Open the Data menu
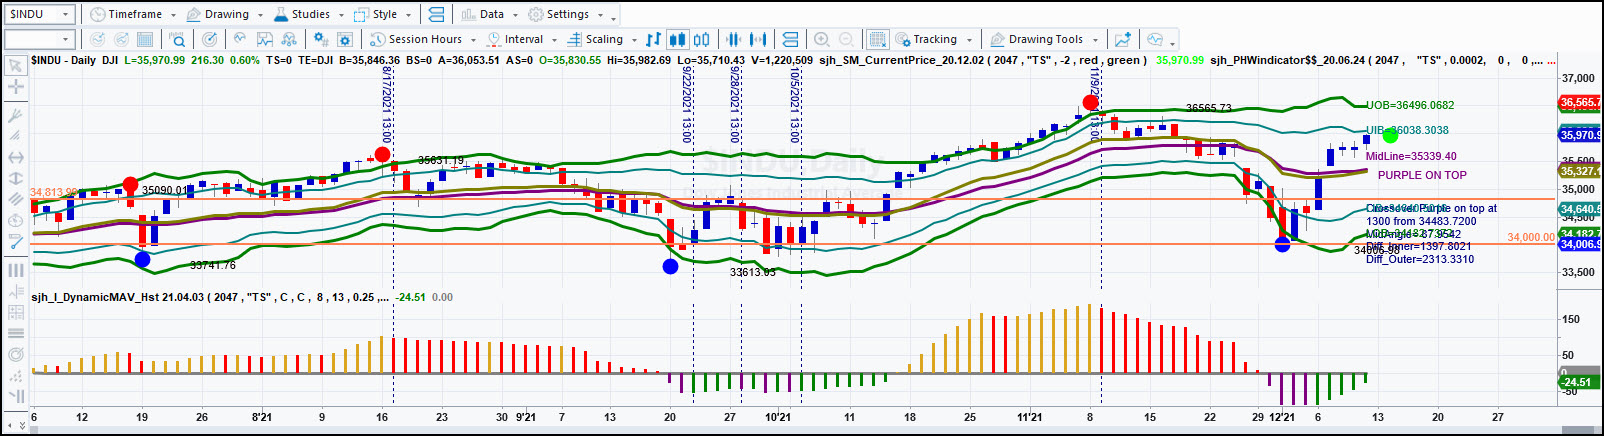This screenshot has width=1604, height=436. pyautogui.click(x=490, y=14)
